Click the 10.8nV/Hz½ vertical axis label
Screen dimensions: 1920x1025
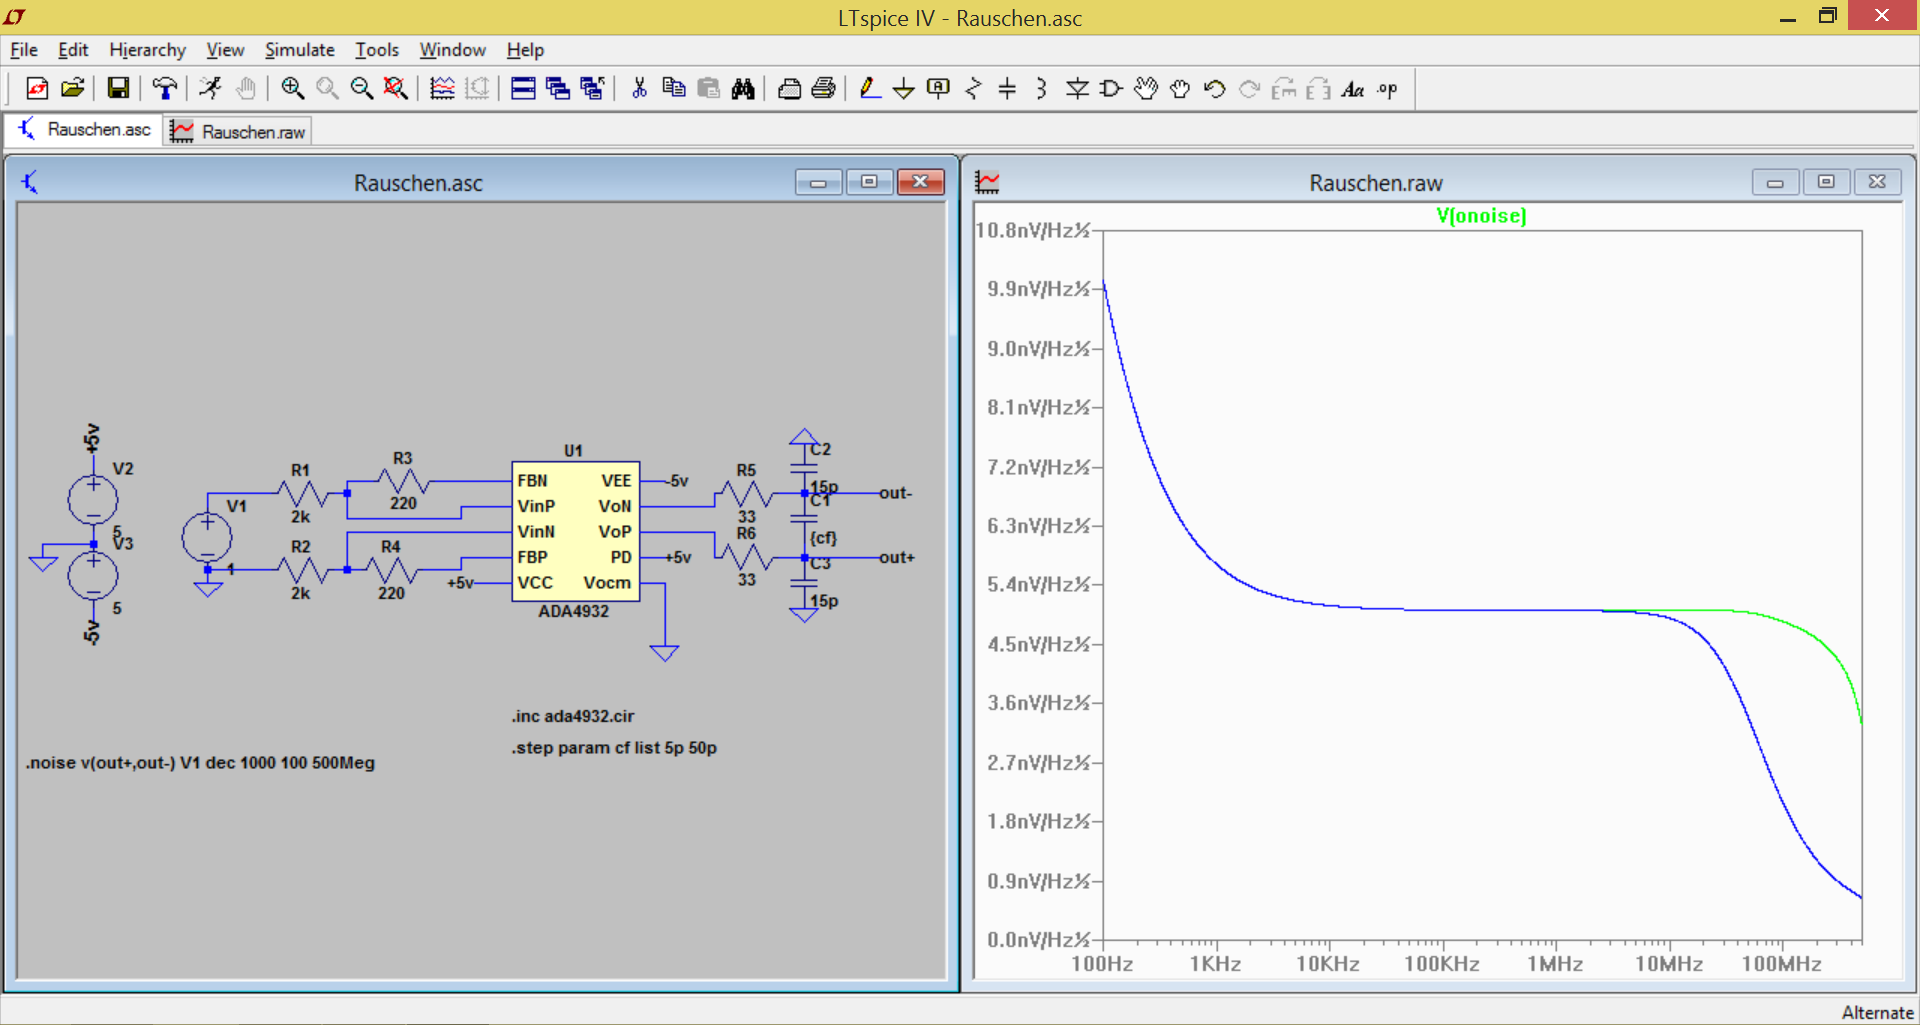1032,230
